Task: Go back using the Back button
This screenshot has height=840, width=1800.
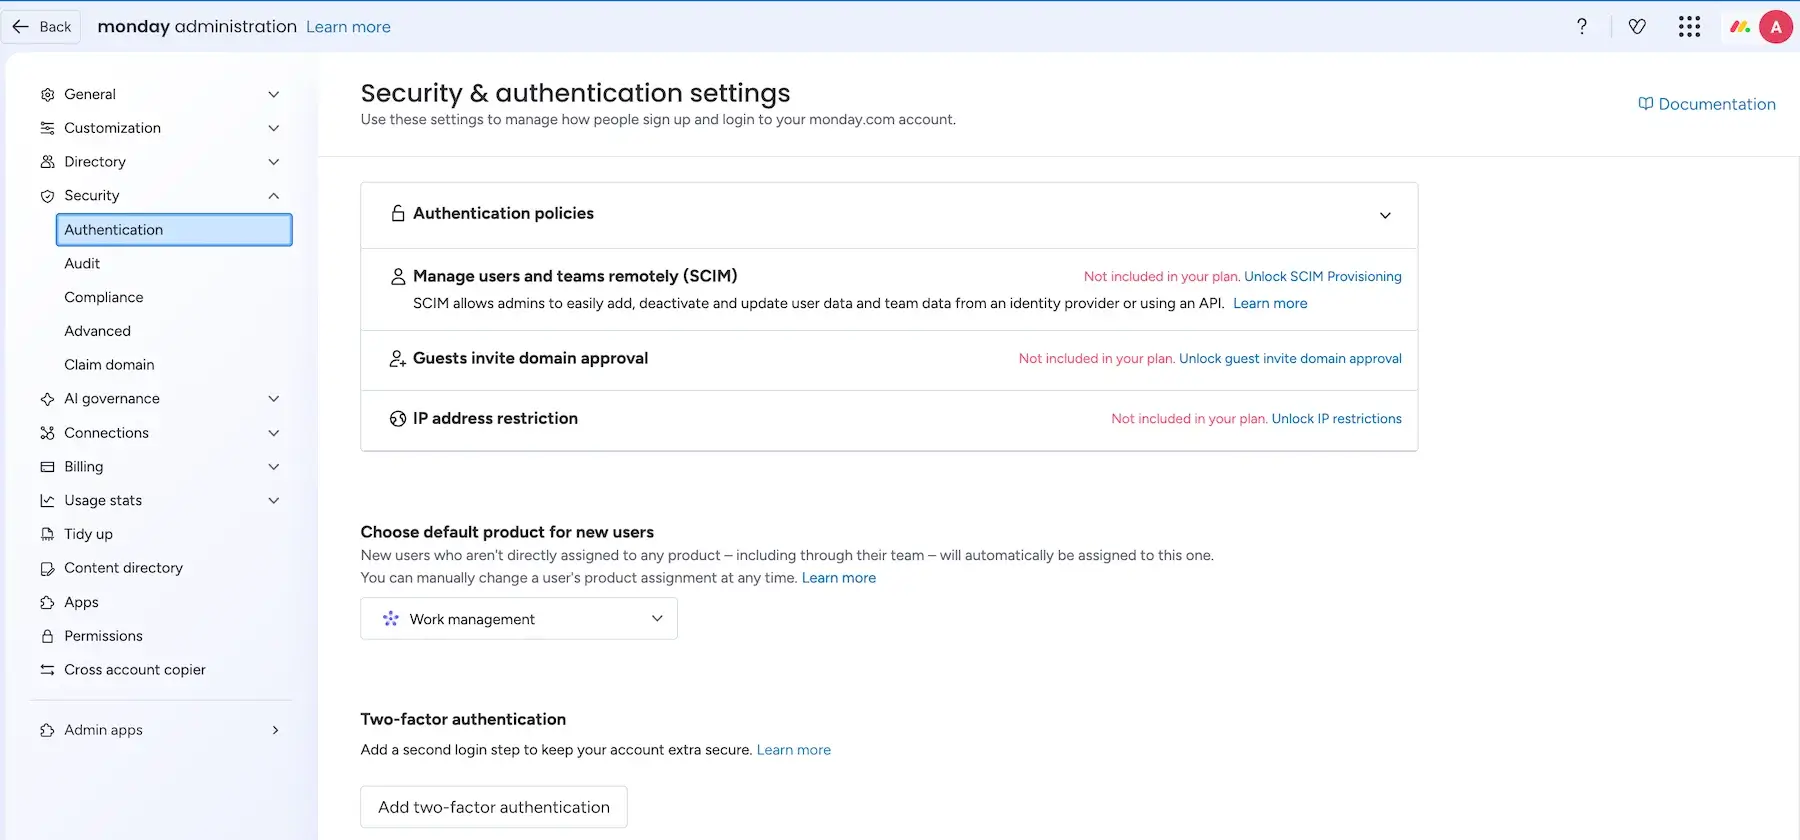Action: [42, 27]
